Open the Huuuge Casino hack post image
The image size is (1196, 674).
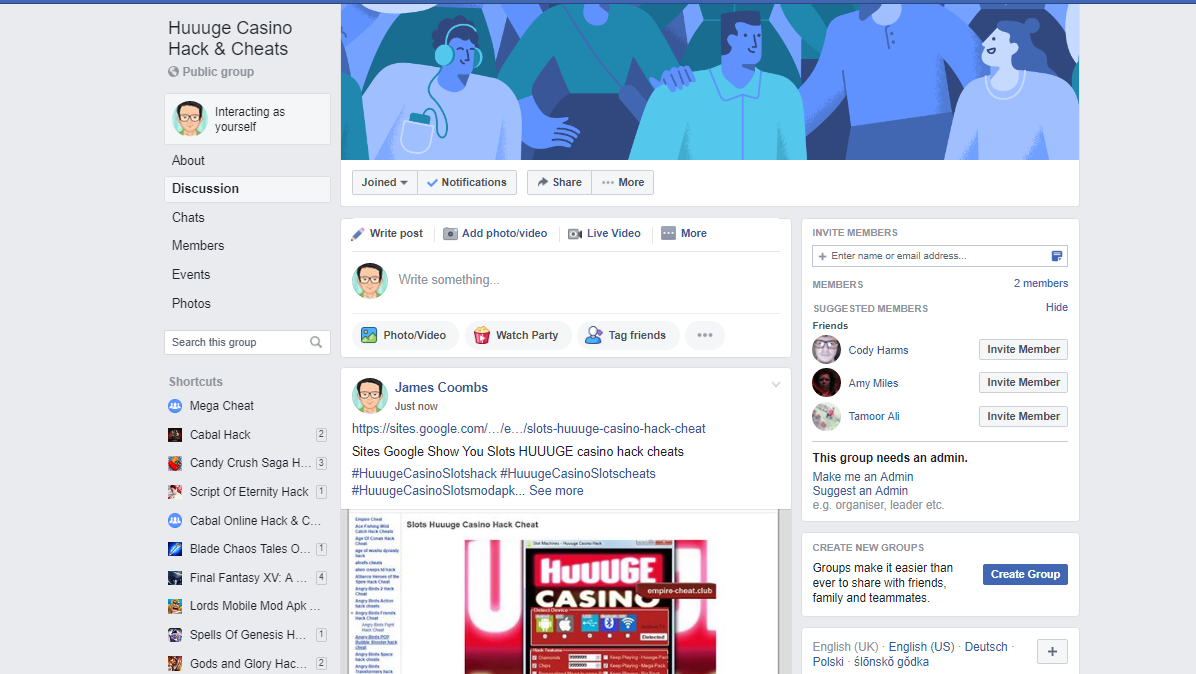(565, 592)
